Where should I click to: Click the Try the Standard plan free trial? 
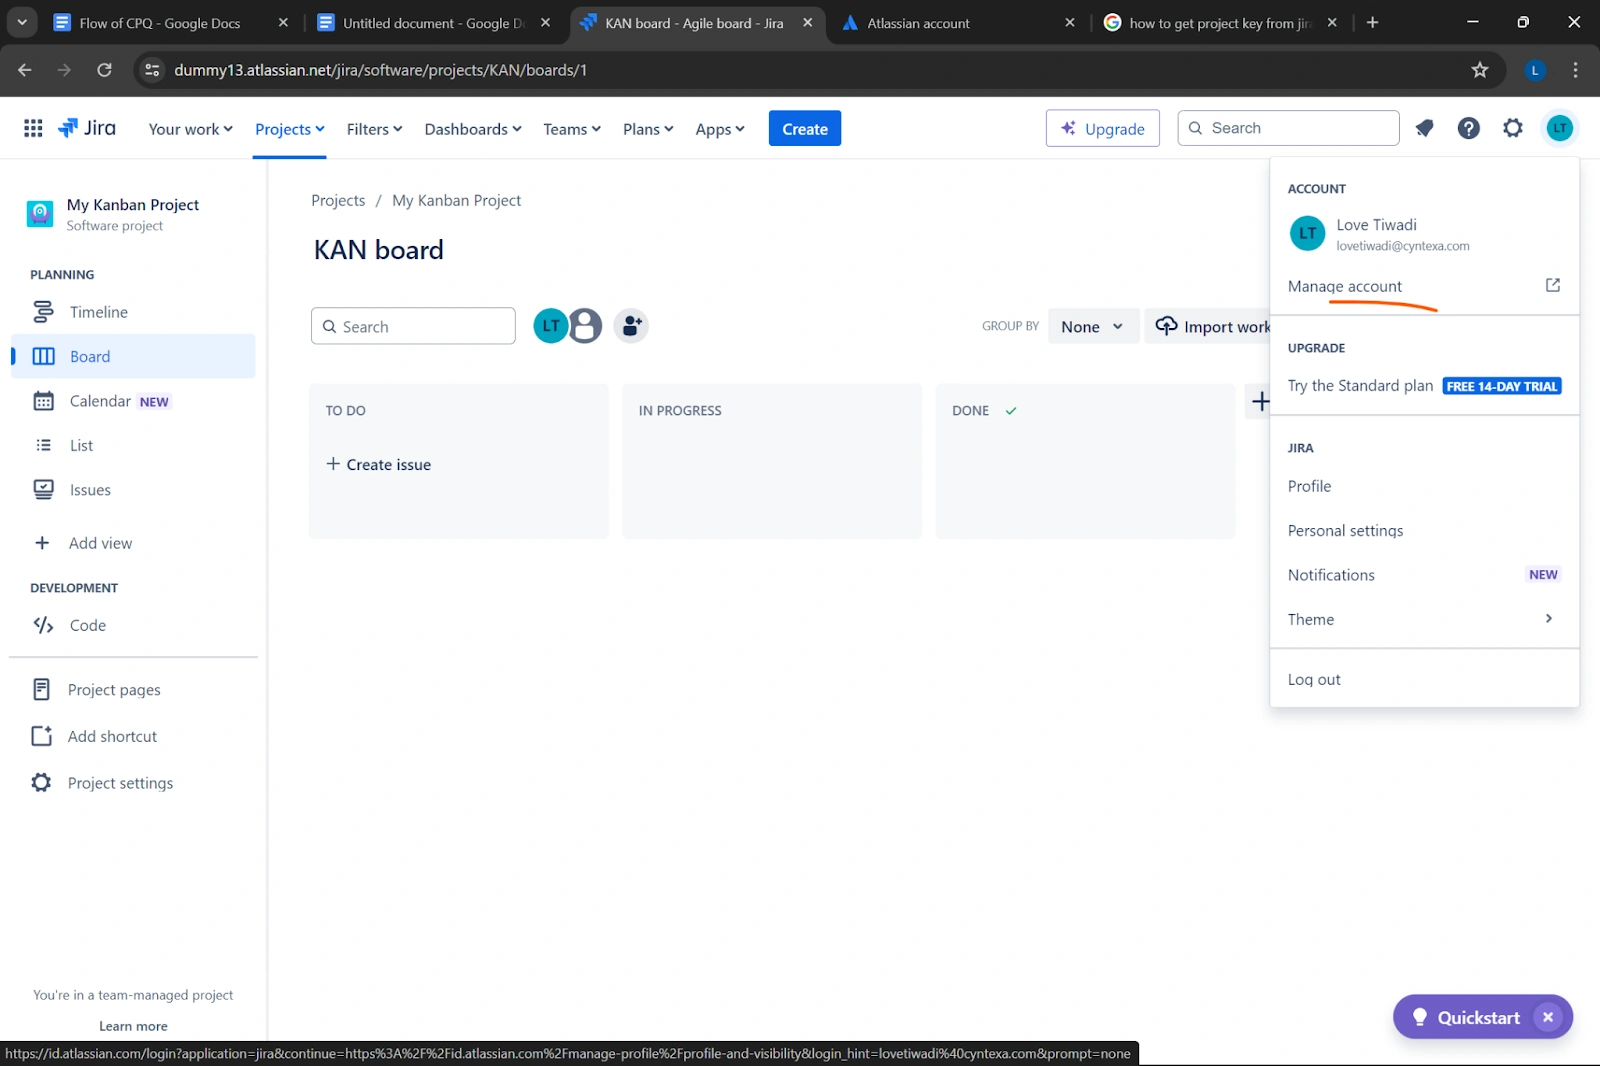[1360, 385]
